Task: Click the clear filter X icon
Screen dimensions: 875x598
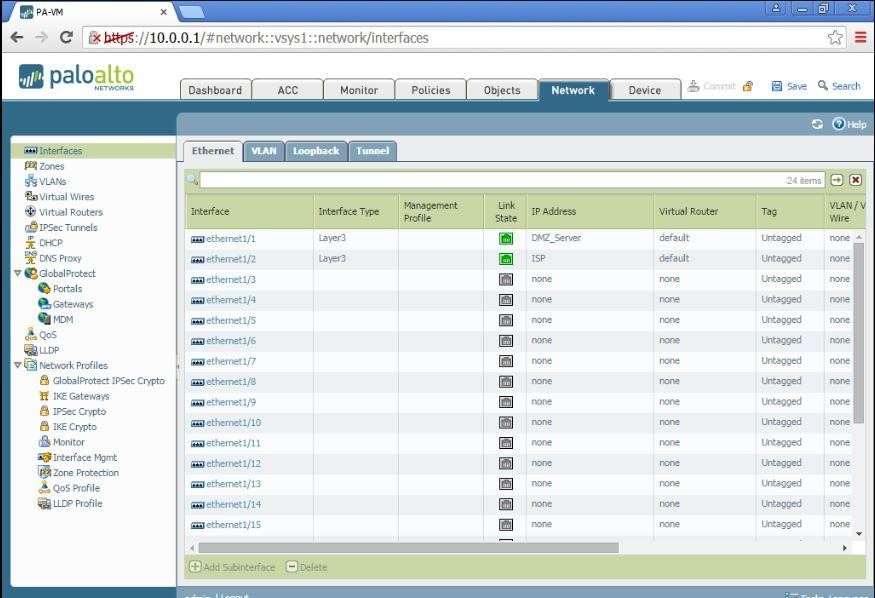Action: [855, 180]
